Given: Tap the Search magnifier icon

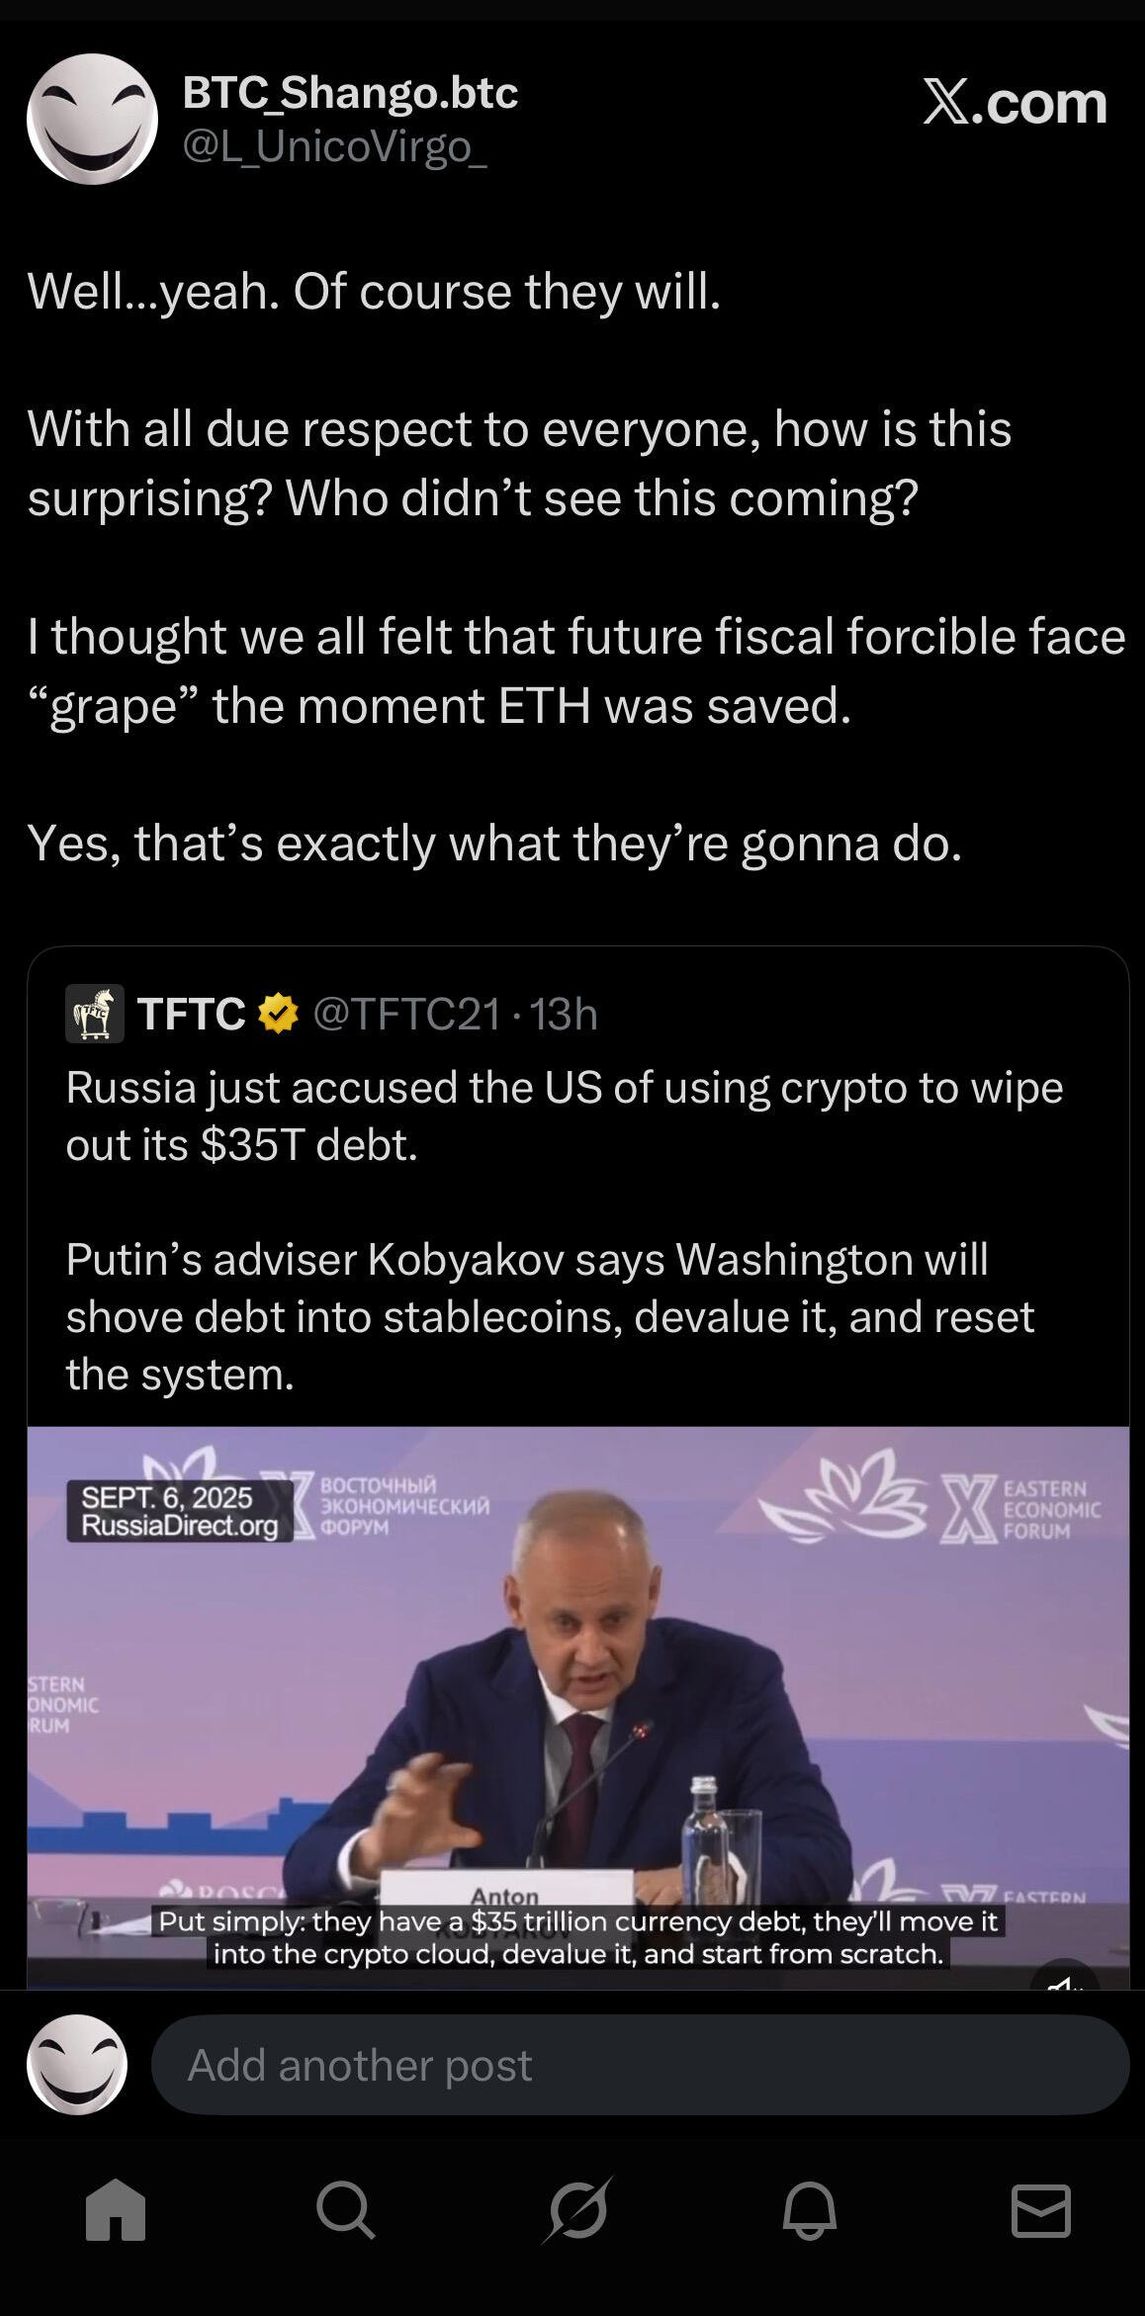Looking at the screenshot, I should point(346,2209).
